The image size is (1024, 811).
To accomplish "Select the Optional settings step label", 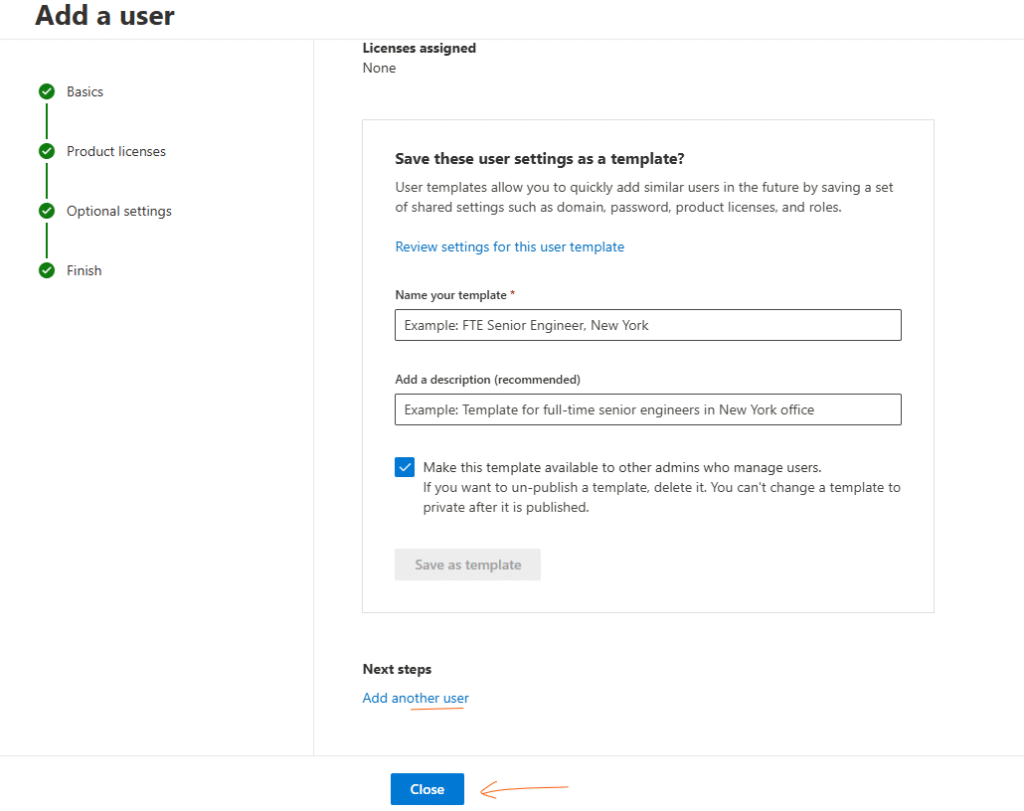I will 119,211.
